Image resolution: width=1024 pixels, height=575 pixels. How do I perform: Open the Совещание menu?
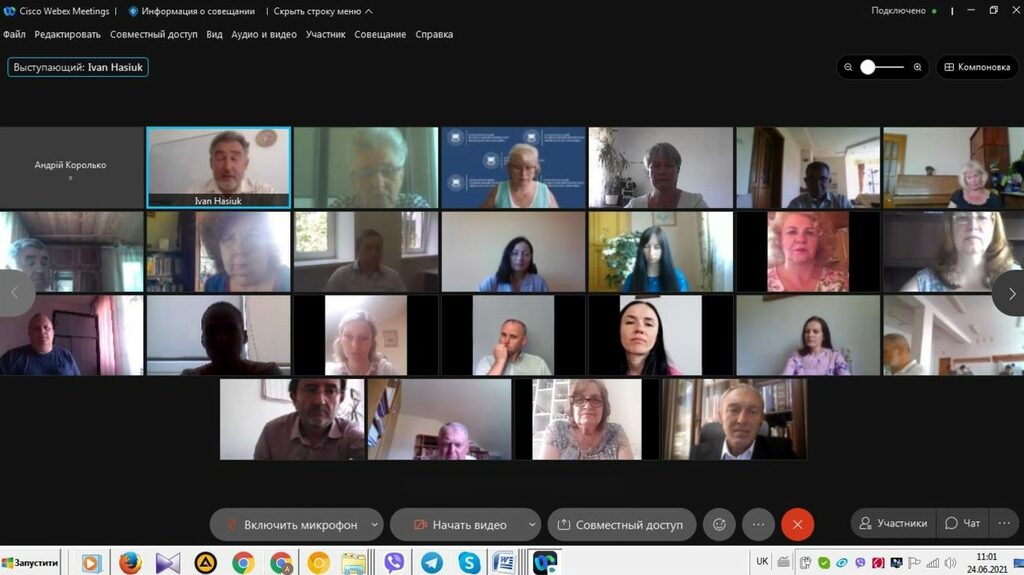[380, 34]
